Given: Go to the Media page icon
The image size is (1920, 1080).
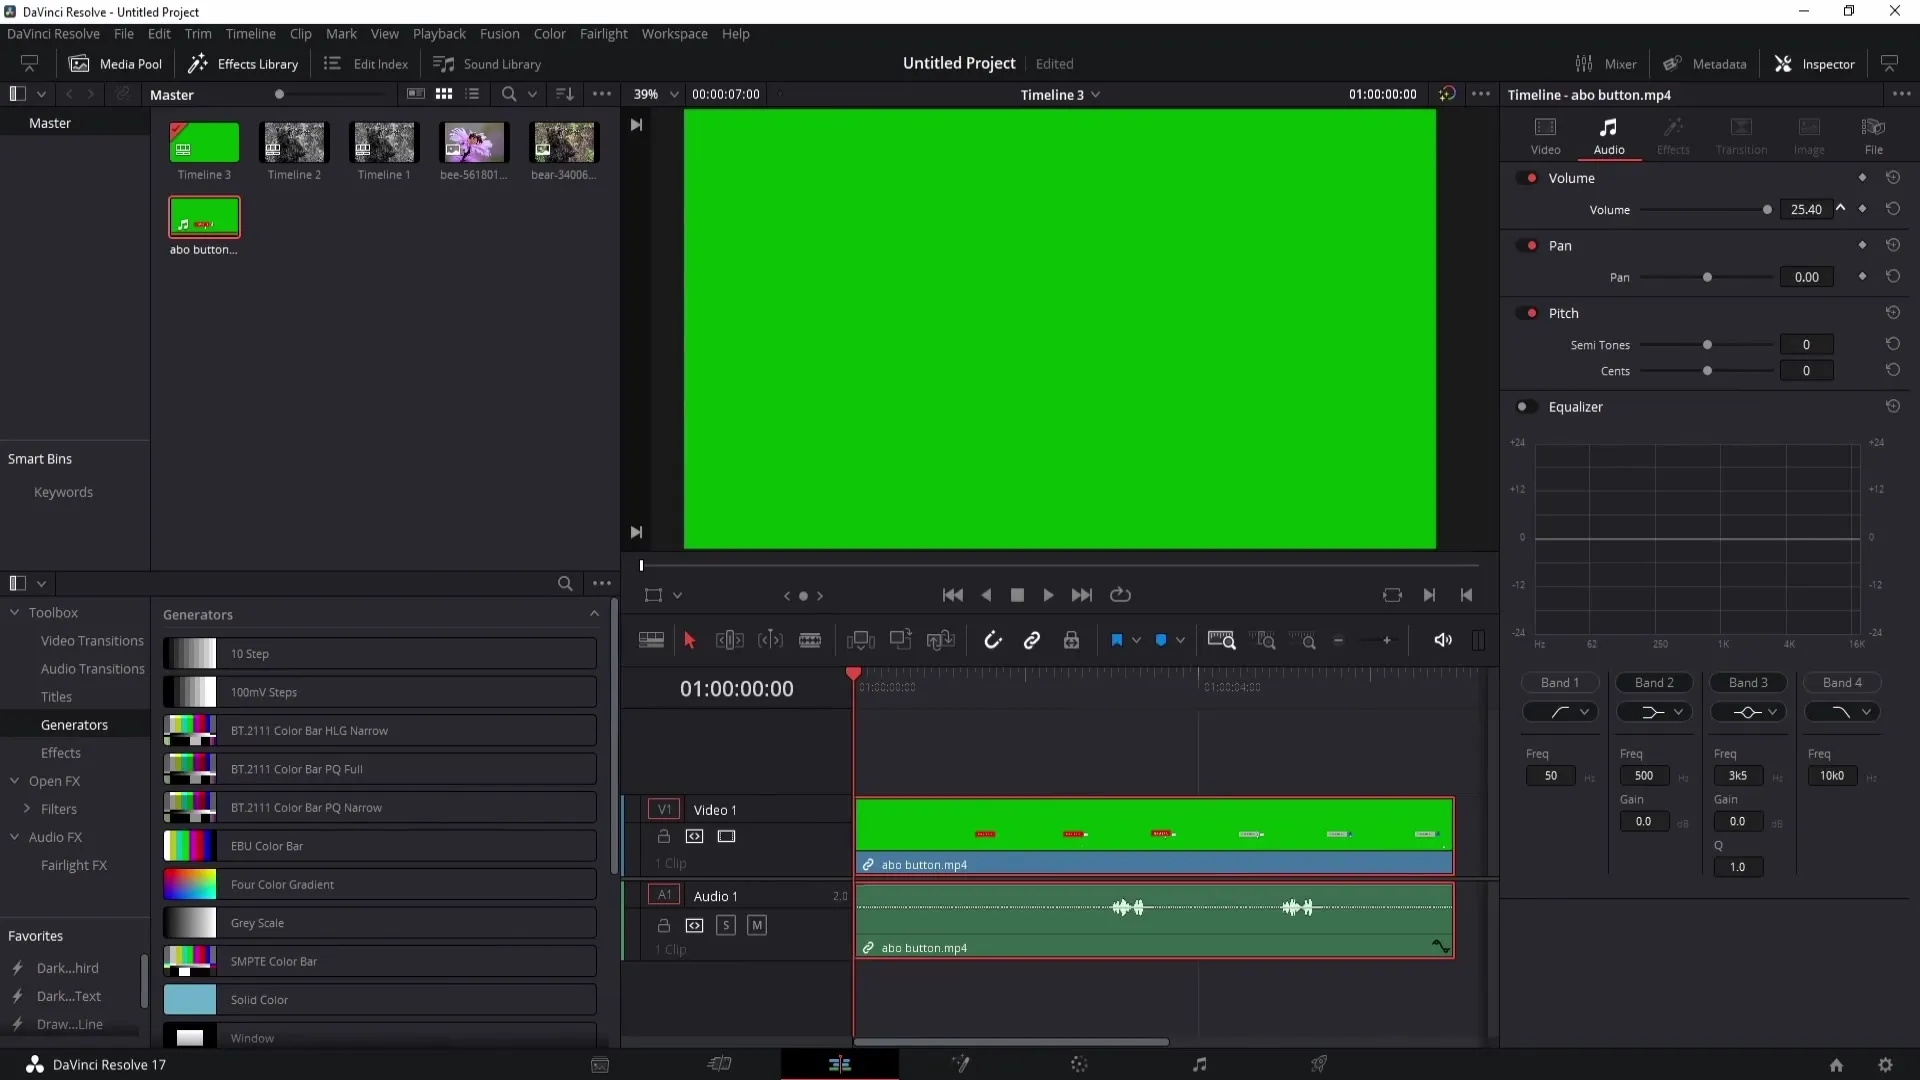Looking at the screenshot, I should [x=600, y=1065].
